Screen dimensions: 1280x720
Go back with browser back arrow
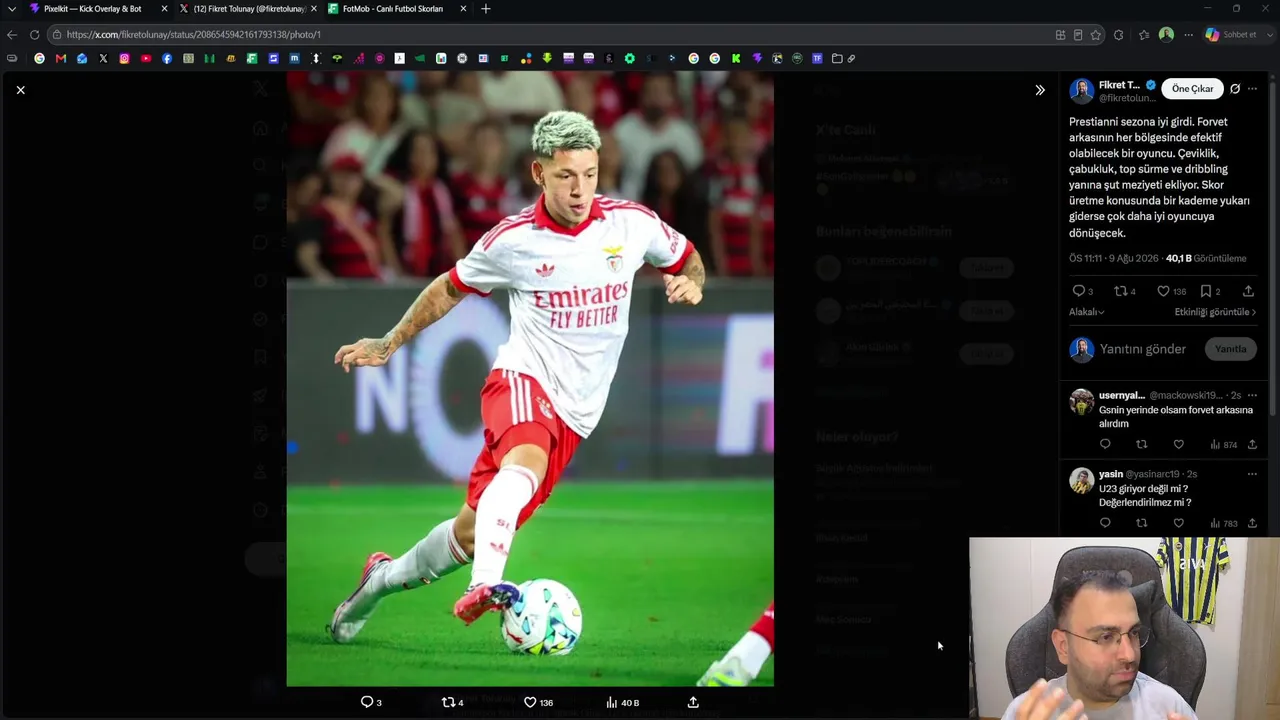12,34
